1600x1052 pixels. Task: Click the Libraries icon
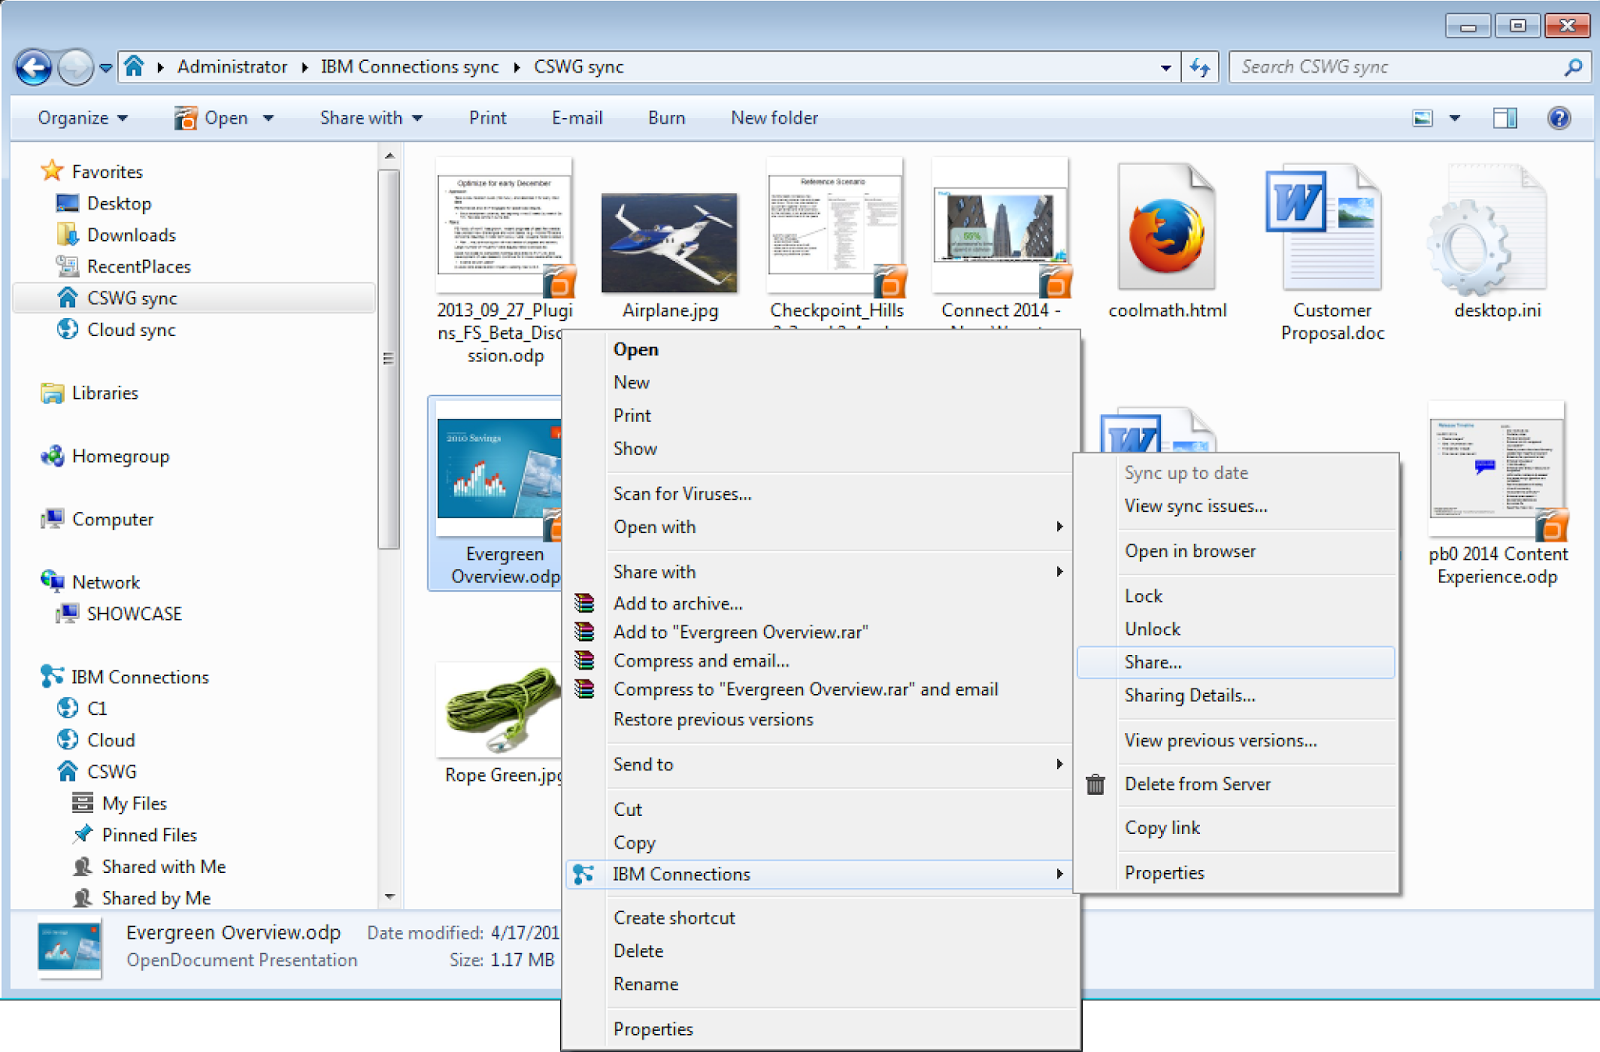[x=52, y=393]
